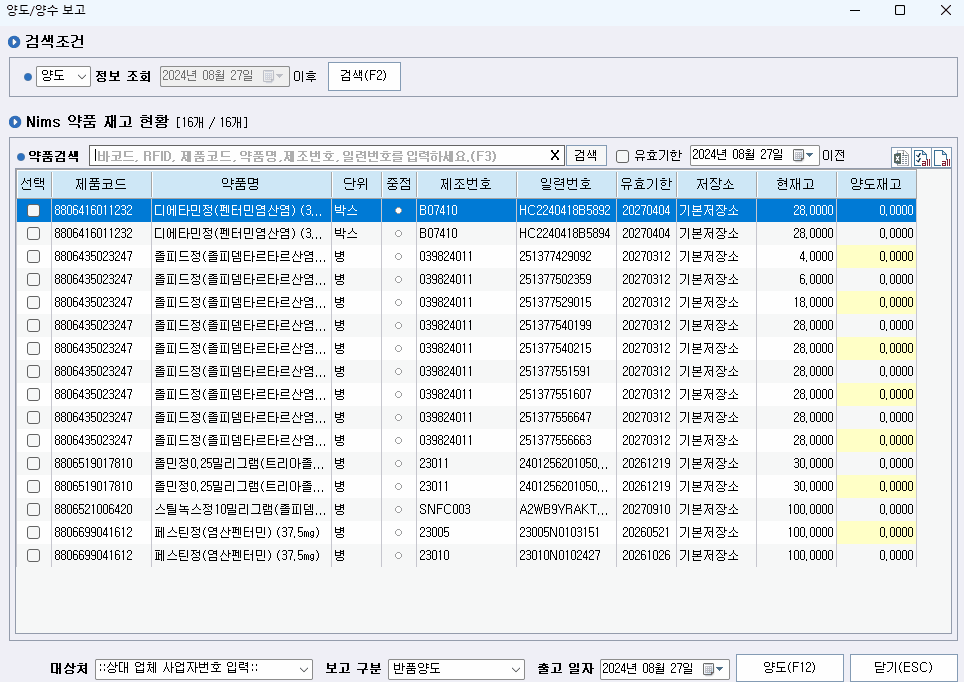Open calendar icon for 유효기한 date
The width and height of the screenshot is (964, 682).
(804, 155)
